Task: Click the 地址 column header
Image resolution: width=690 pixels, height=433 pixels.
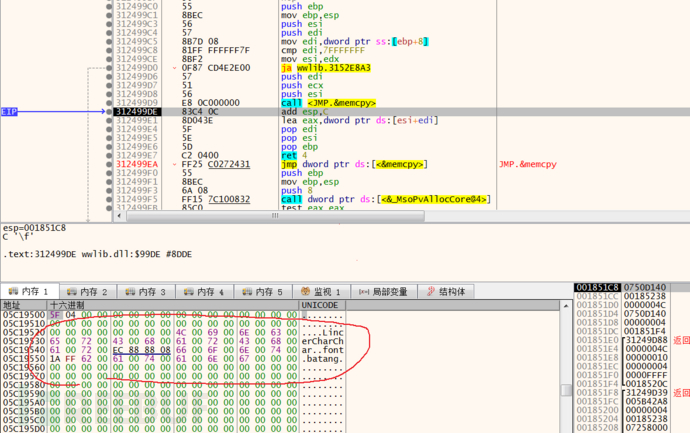Action: tap(12, 304)
